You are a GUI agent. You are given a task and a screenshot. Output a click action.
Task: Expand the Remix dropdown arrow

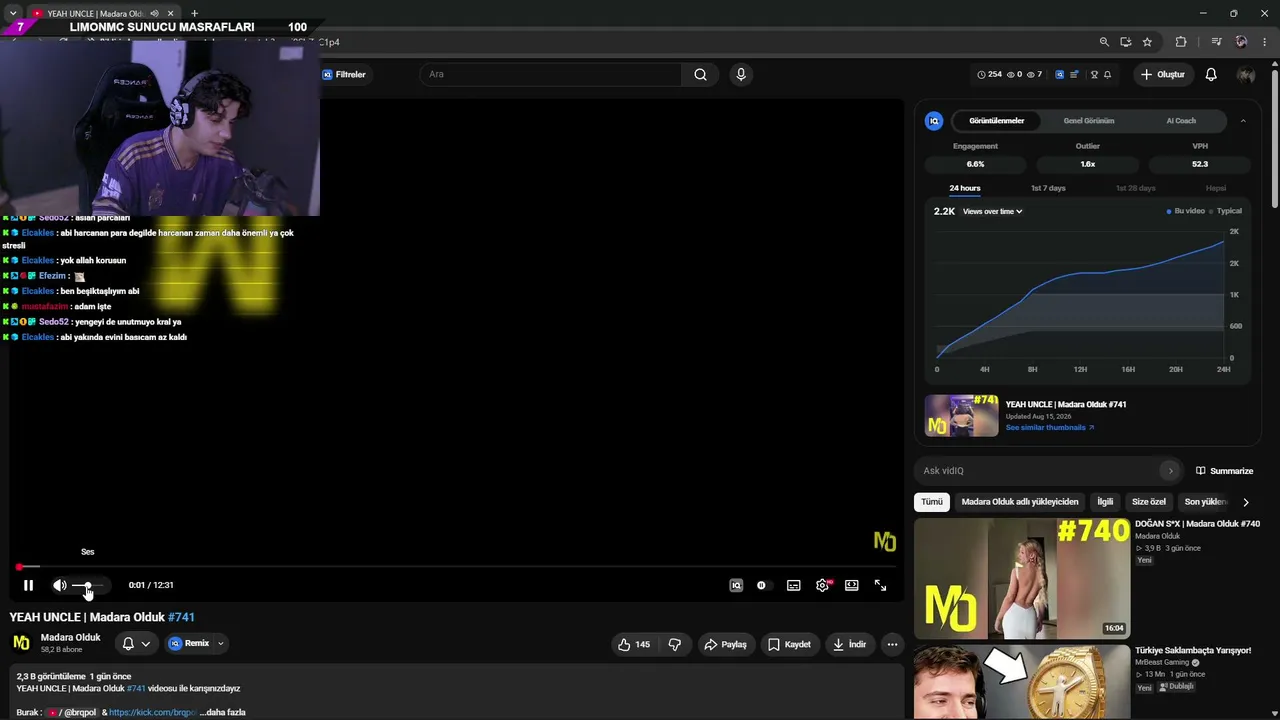221,644
